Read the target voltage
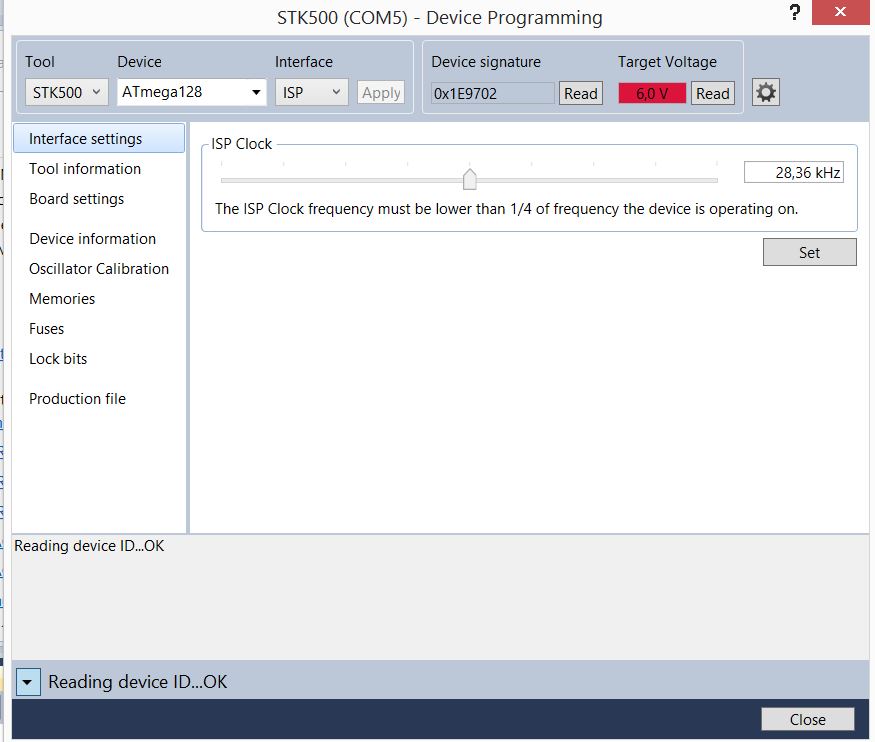Screen dimensions: 875x742 pos(712,93)
